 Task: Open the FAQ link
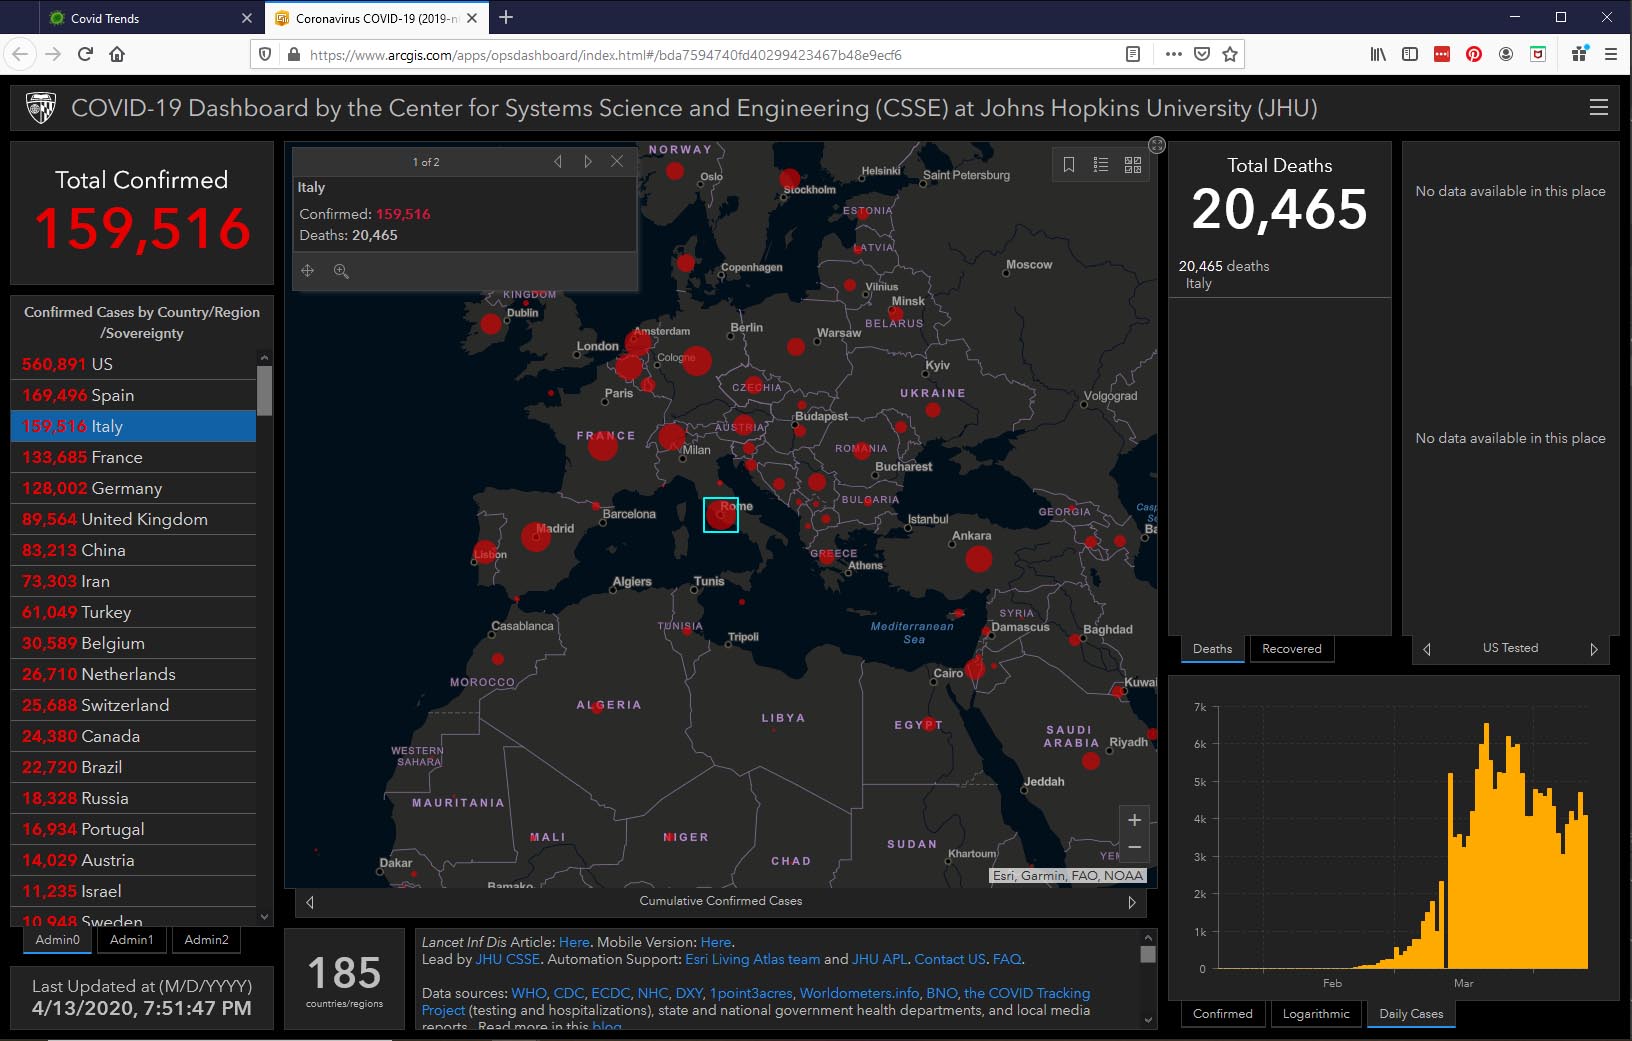(1007, 959)
